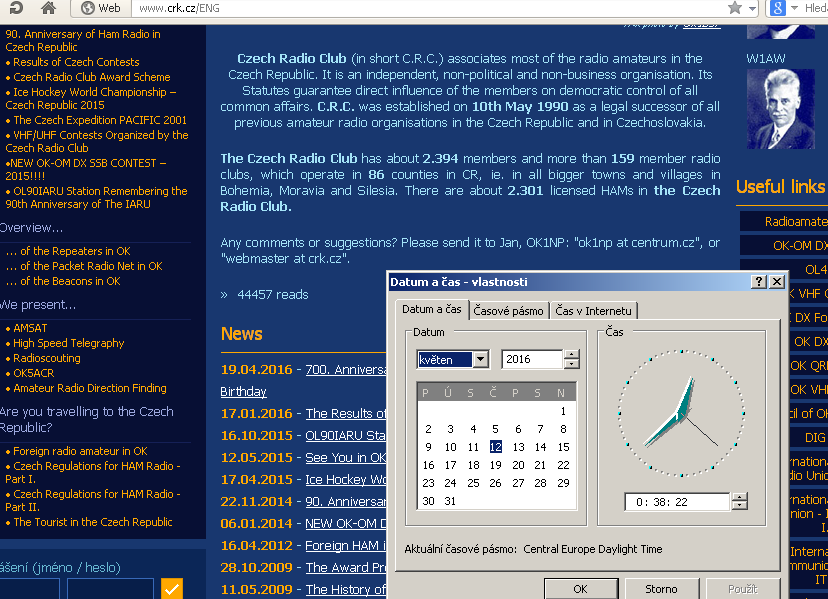Open VHF/UHF Contests sidebar link
This screenshot has height=599, width=828.
[x=97, y=141]
